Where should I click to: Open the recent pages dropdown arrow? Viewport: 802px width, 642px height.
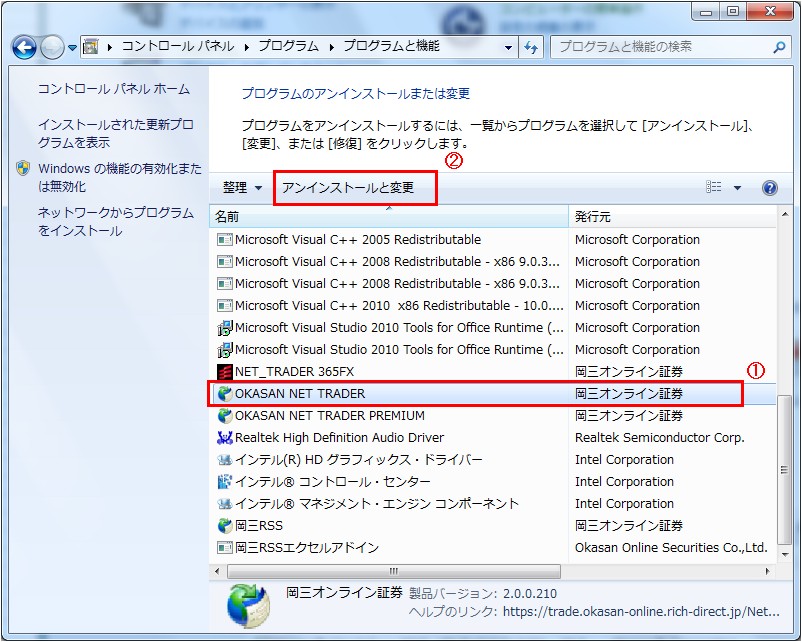click(72, 48)
